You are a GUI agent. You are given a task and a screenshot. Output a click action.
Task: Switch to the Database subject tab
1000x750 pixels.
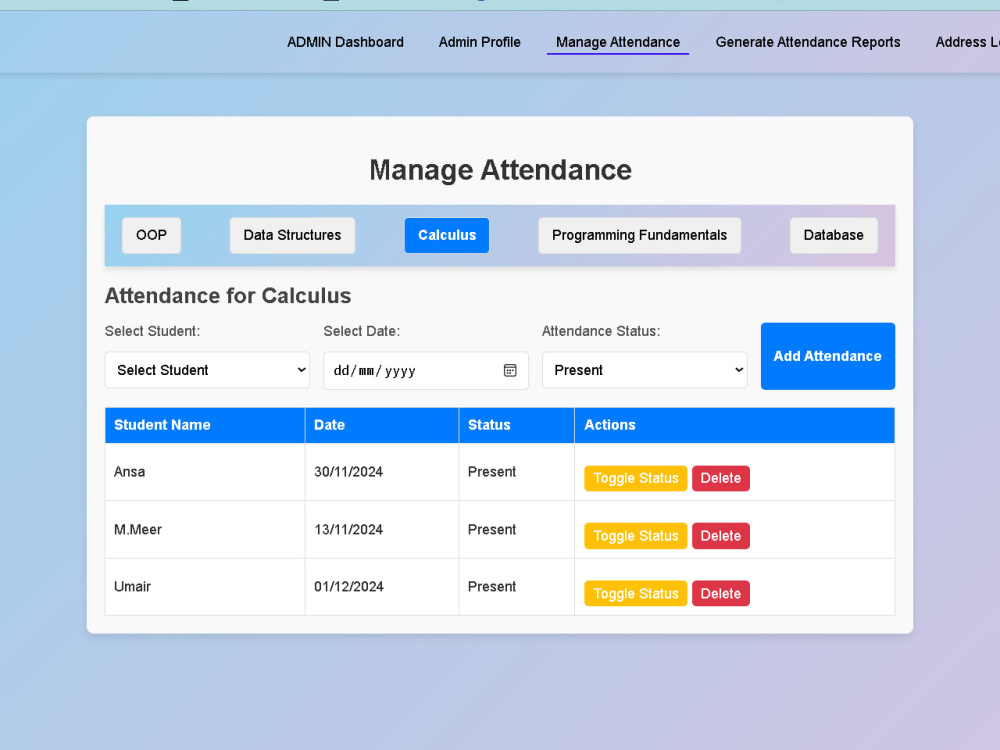pos(833,235)
